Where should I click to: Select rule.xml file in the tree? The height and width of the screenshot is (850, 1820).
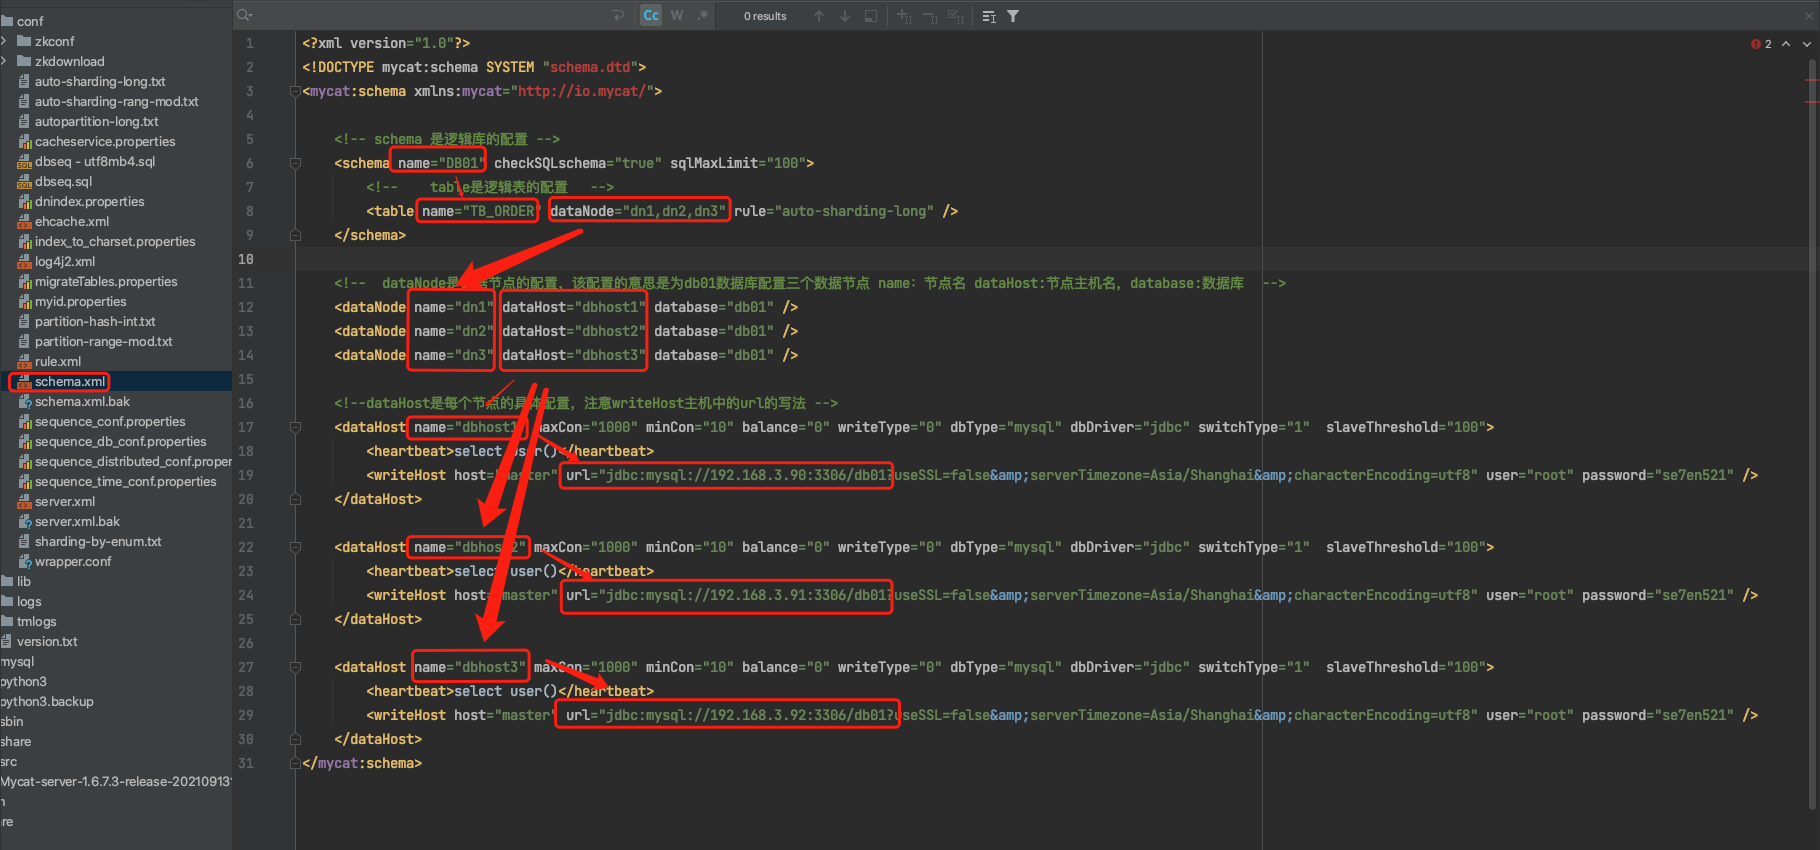tap(58, 361)
